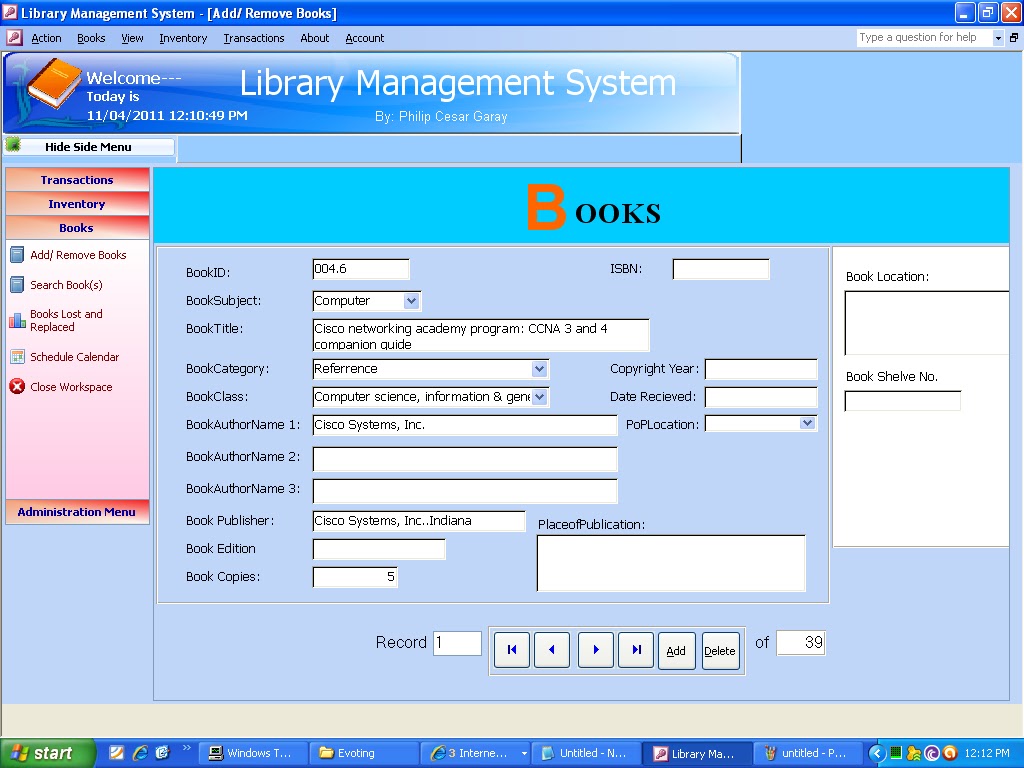The image size is (1024, 768).
Task: Open the View menu
Action: 132,38
